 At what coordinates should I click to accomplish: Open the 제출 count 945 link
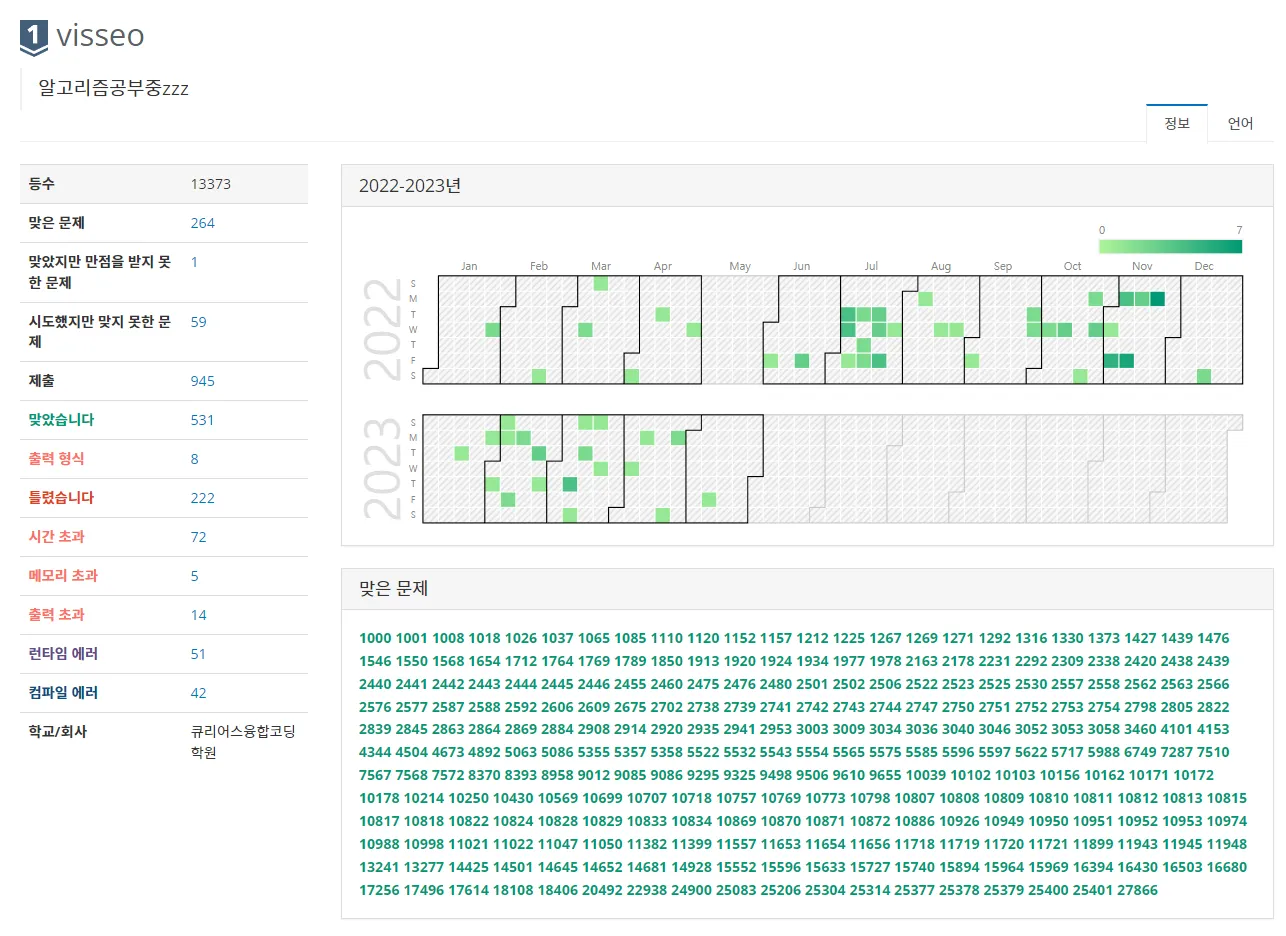202,381
